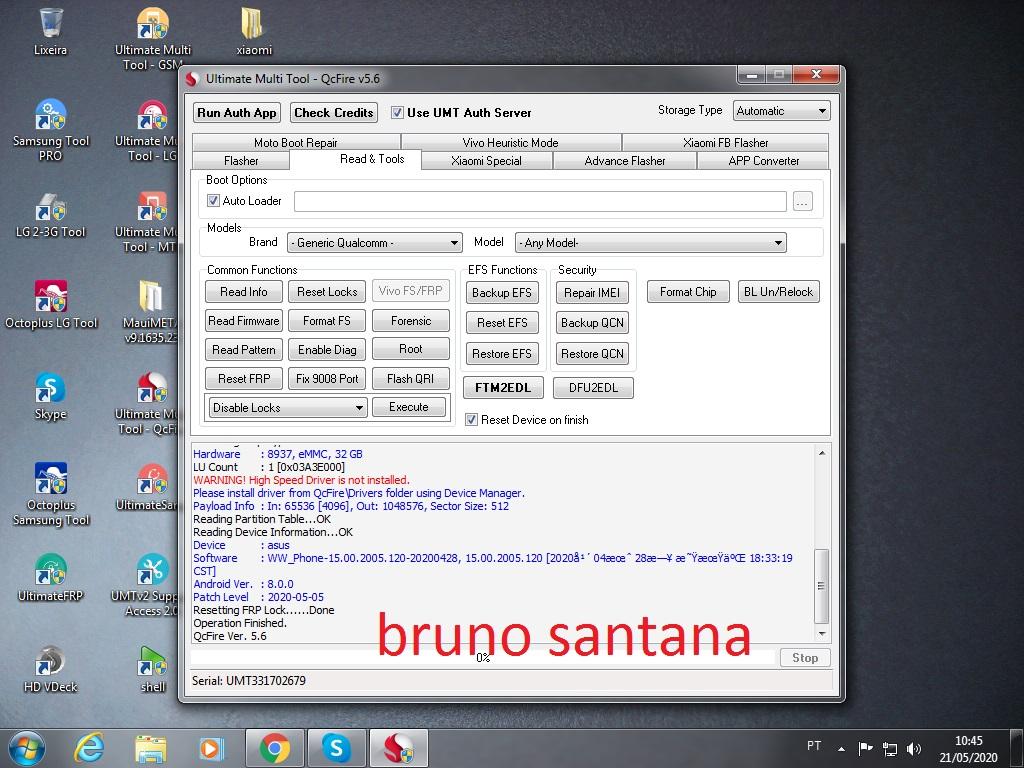The height and width of the screenshot is (768, 1024).
Task: Switch to Moto Boot Repair tab
Action: (x=296, y=142)
